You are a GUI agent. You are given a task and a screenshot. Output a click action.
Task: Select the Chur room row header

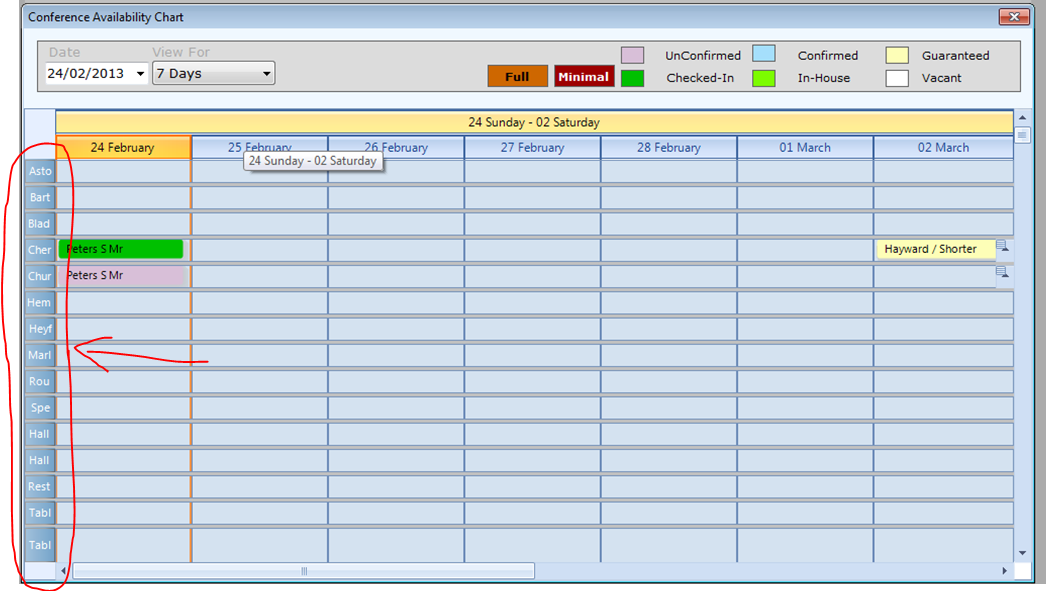point(40,276)
